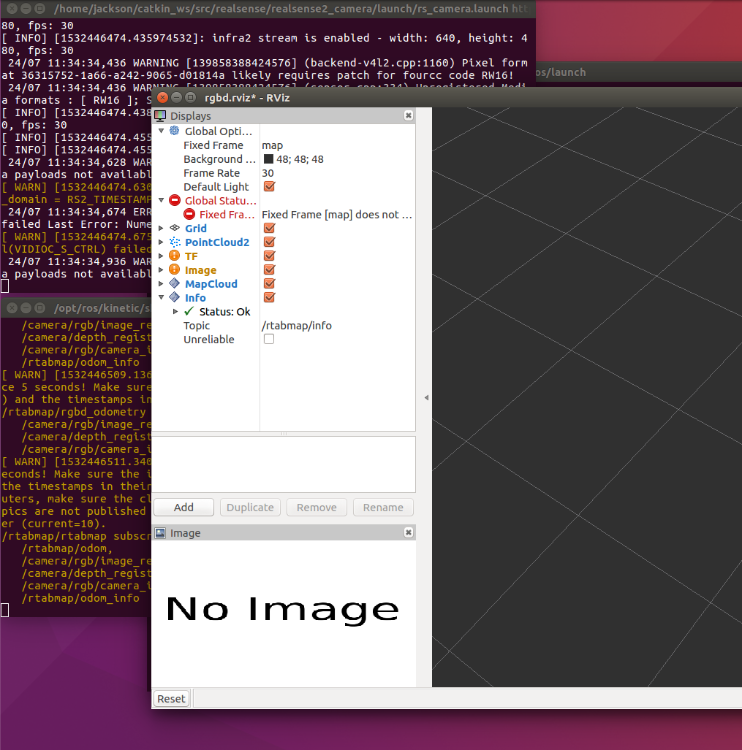This screenshot has height=750, width=742.
Task: Close the Displays panel
Action: tap(408, 116)
